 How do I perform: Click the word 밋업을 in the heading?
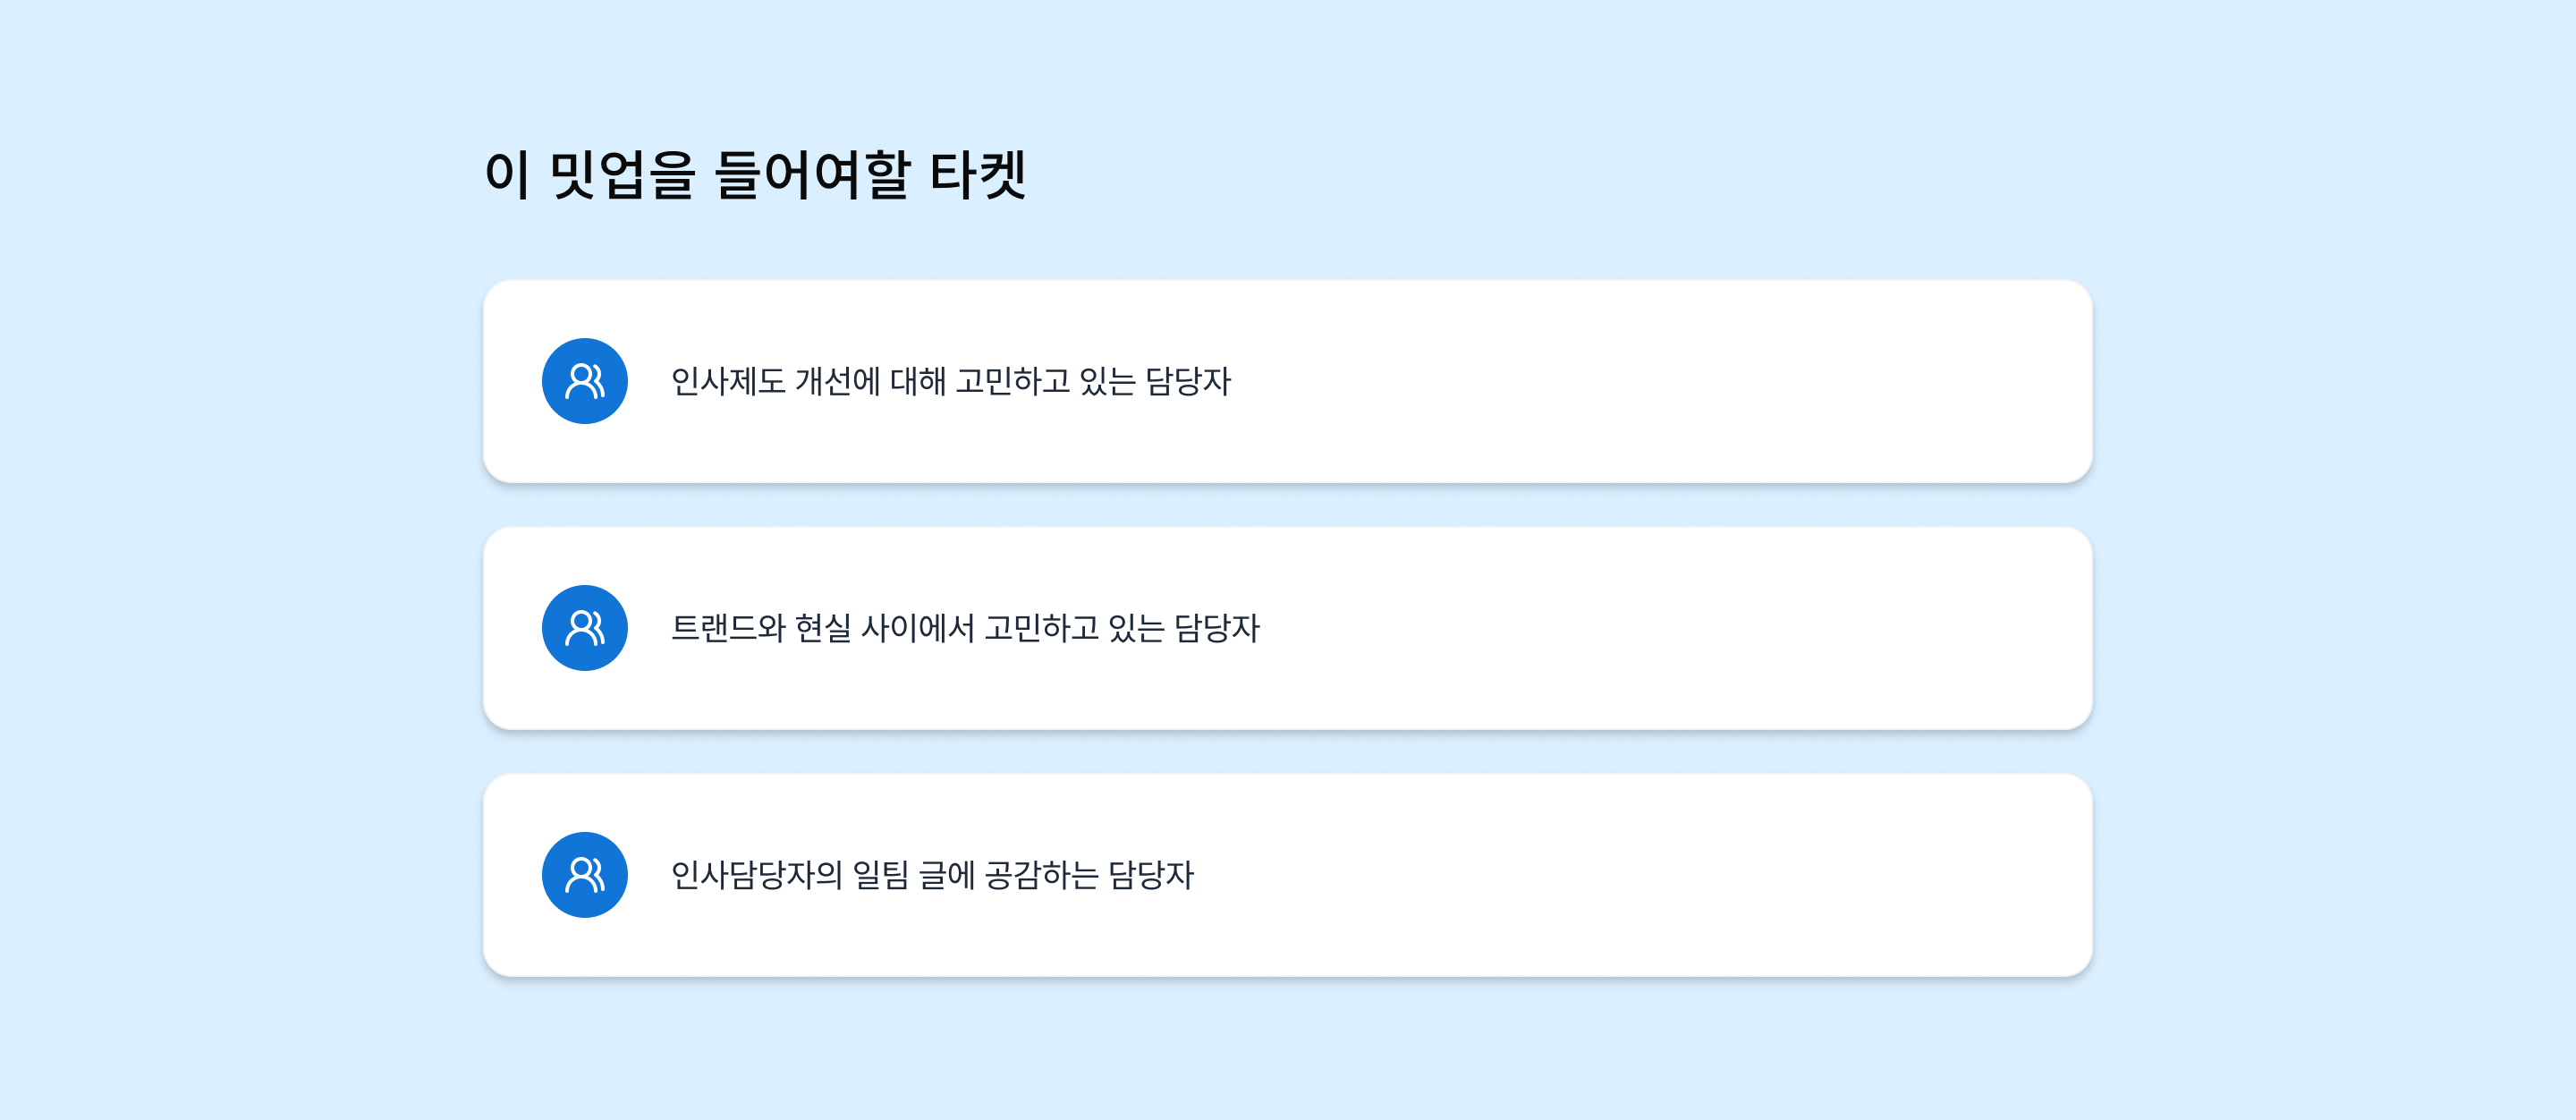coord(622,175)
